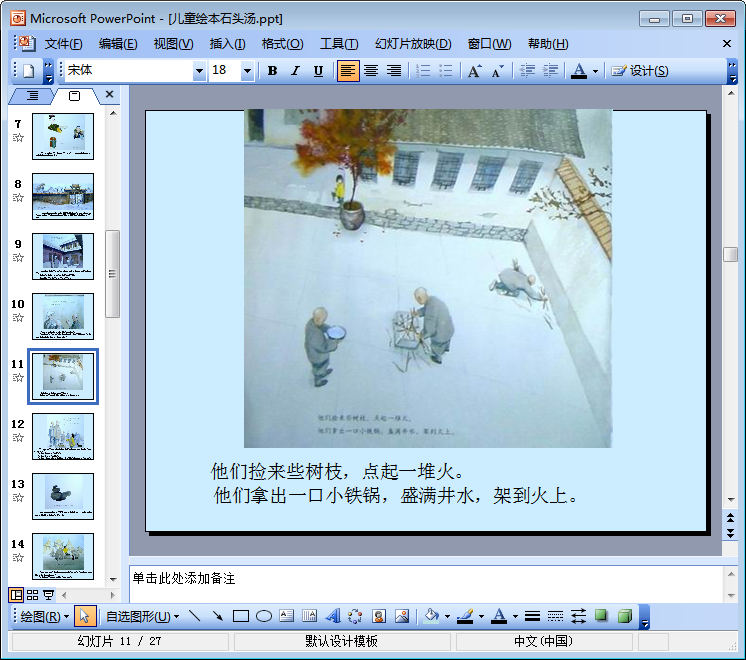This screenshot has width=746, height=660.
Task: Open 格式(O) menu
Action: [x=282, y=44]
